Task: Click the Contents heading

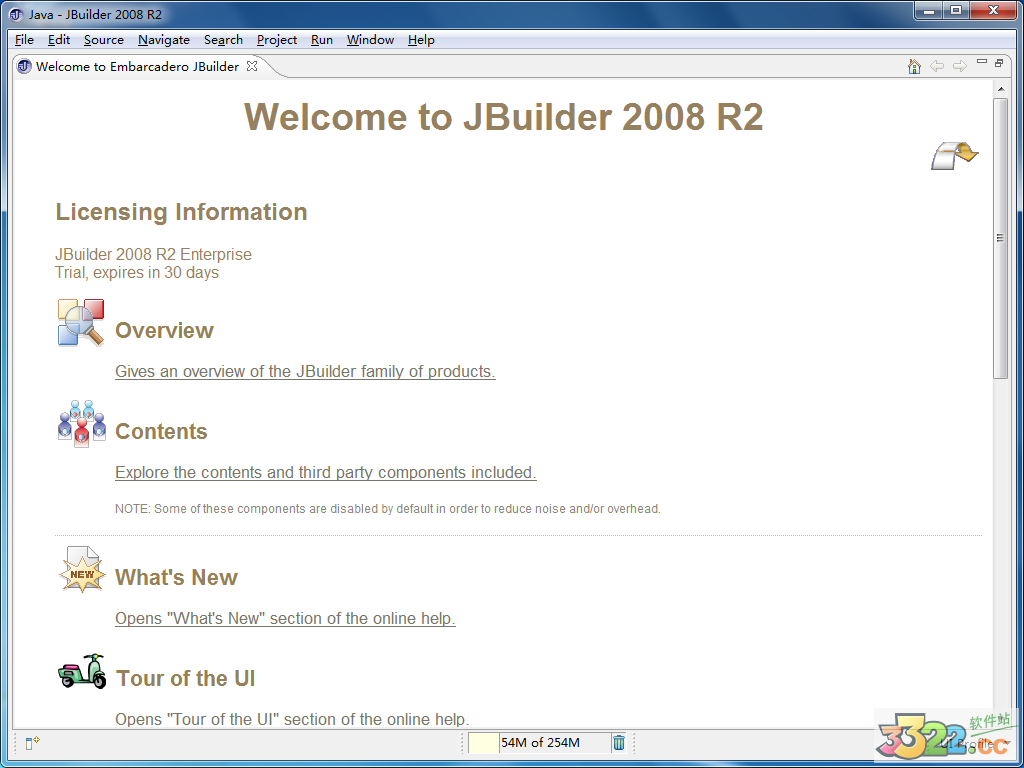Action: [161, 432]
